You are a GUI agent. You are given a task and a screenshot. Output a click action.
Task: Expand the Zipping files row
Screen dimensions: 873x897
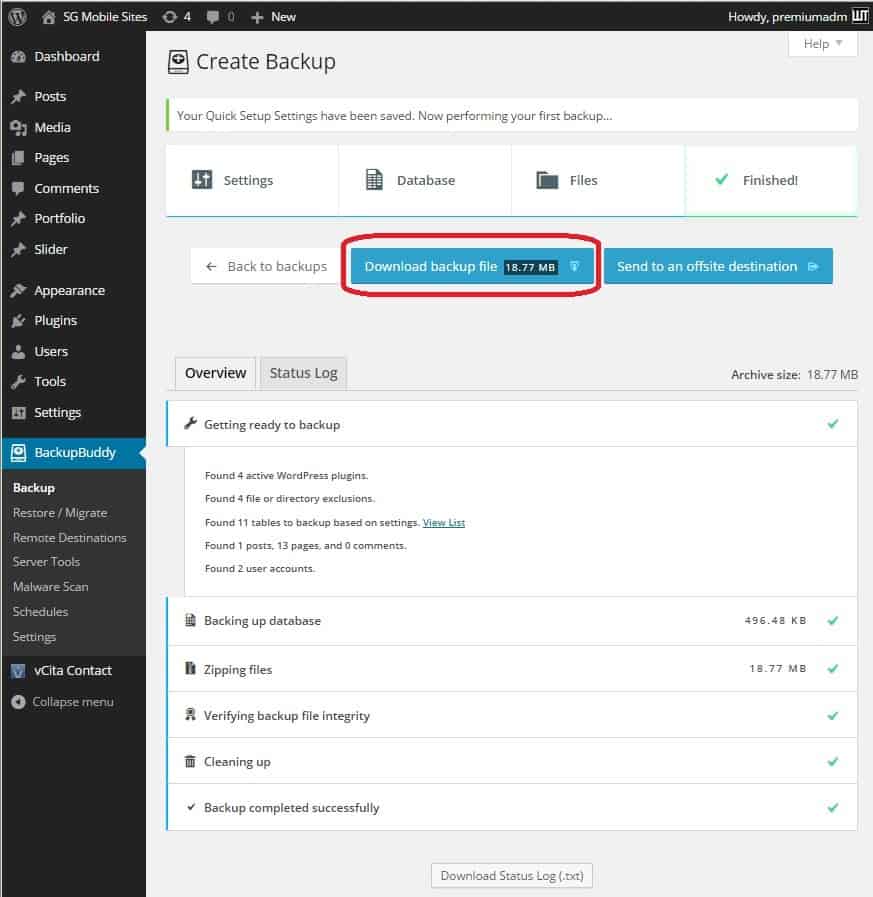pos(512,669)
